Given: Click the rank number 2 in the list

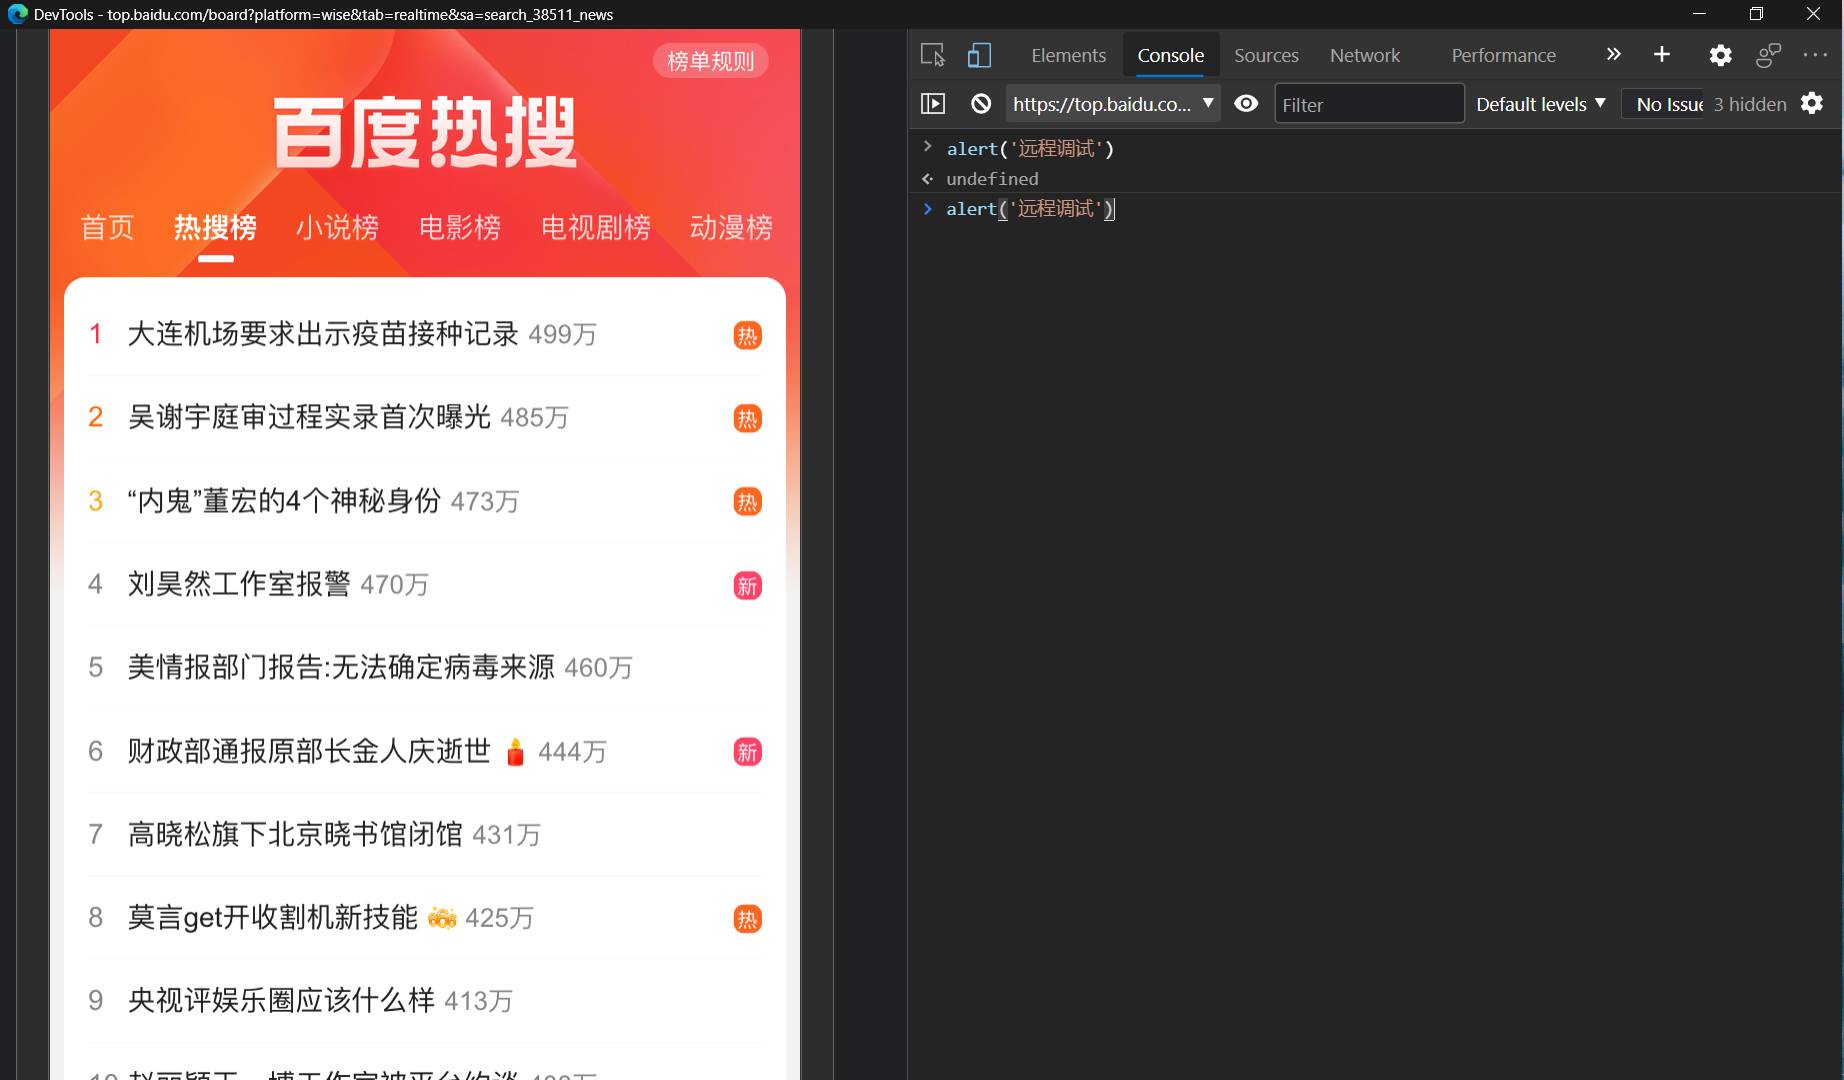Looking at the screenshot, I should [95, 417].
